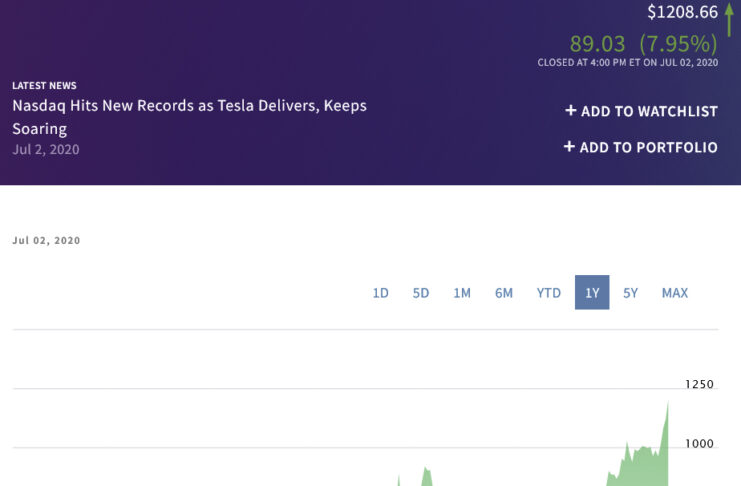
Task: Click the closed at 4:00 PM timestamp
Action: pyautogui.click(x=627, y=63)
